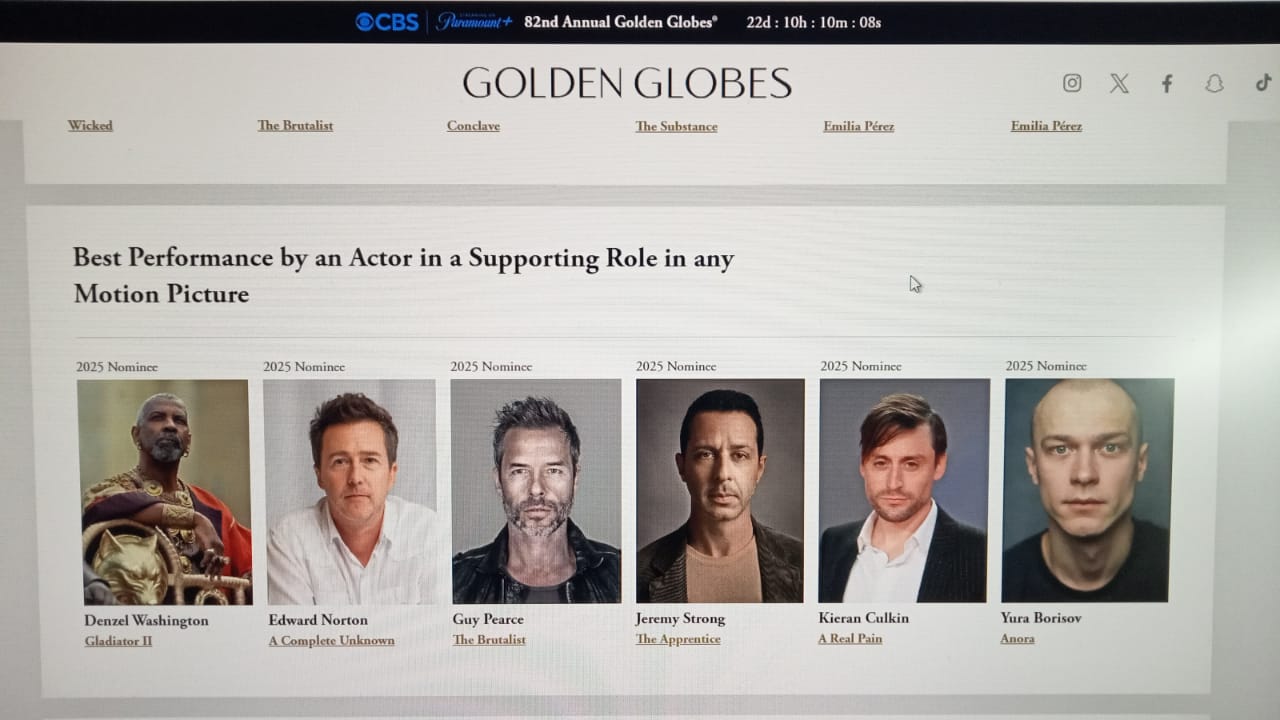The width and height of the screenshot is (1280, 720).
Task: Open the X (Twitter) icon
Action: (x=1119, y=84)
